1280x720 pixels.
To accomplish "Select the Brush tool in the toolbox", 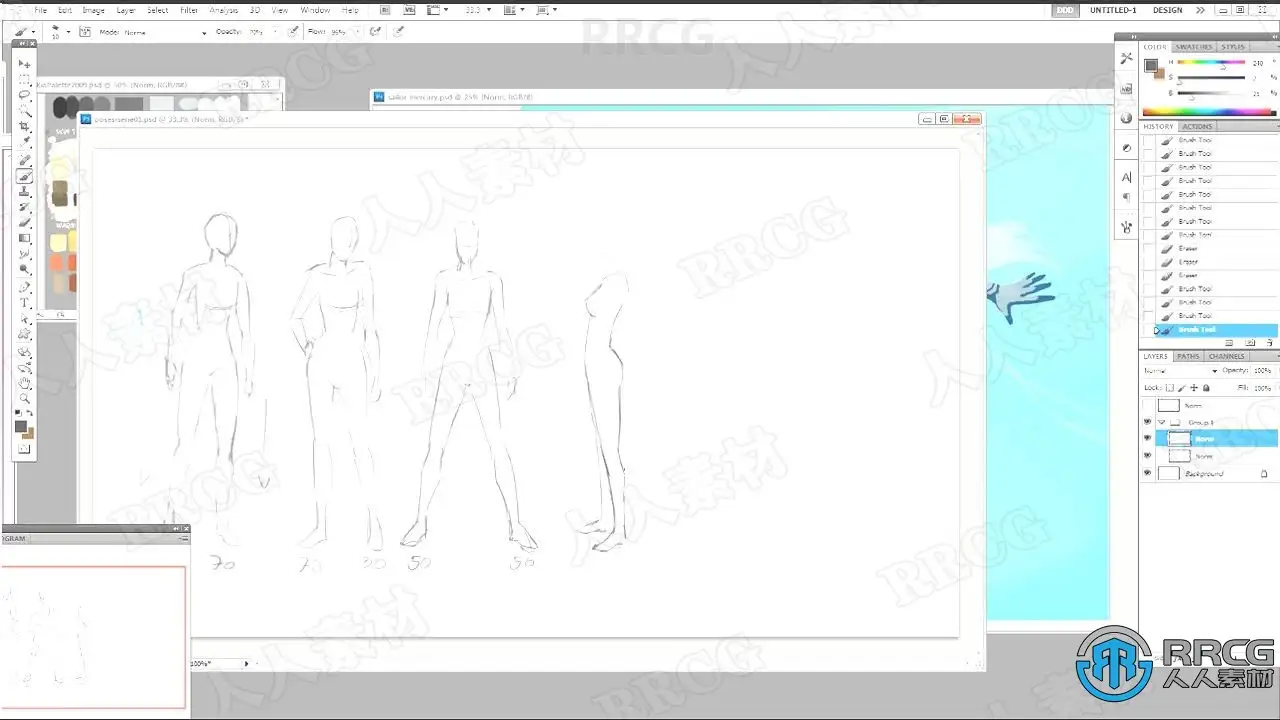I will pos(25,176).
